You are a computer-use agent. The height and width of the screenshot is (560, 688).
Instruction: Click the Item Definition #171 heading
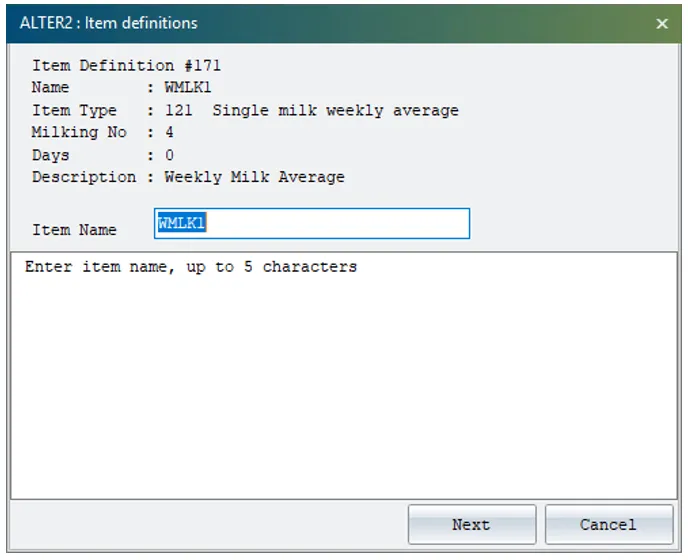click(126, 66)
